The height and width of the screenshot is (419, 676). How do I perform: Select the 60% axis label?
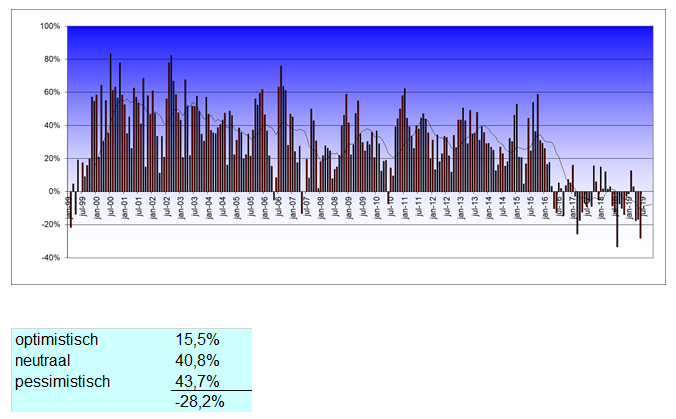click(x=52, y=92)
